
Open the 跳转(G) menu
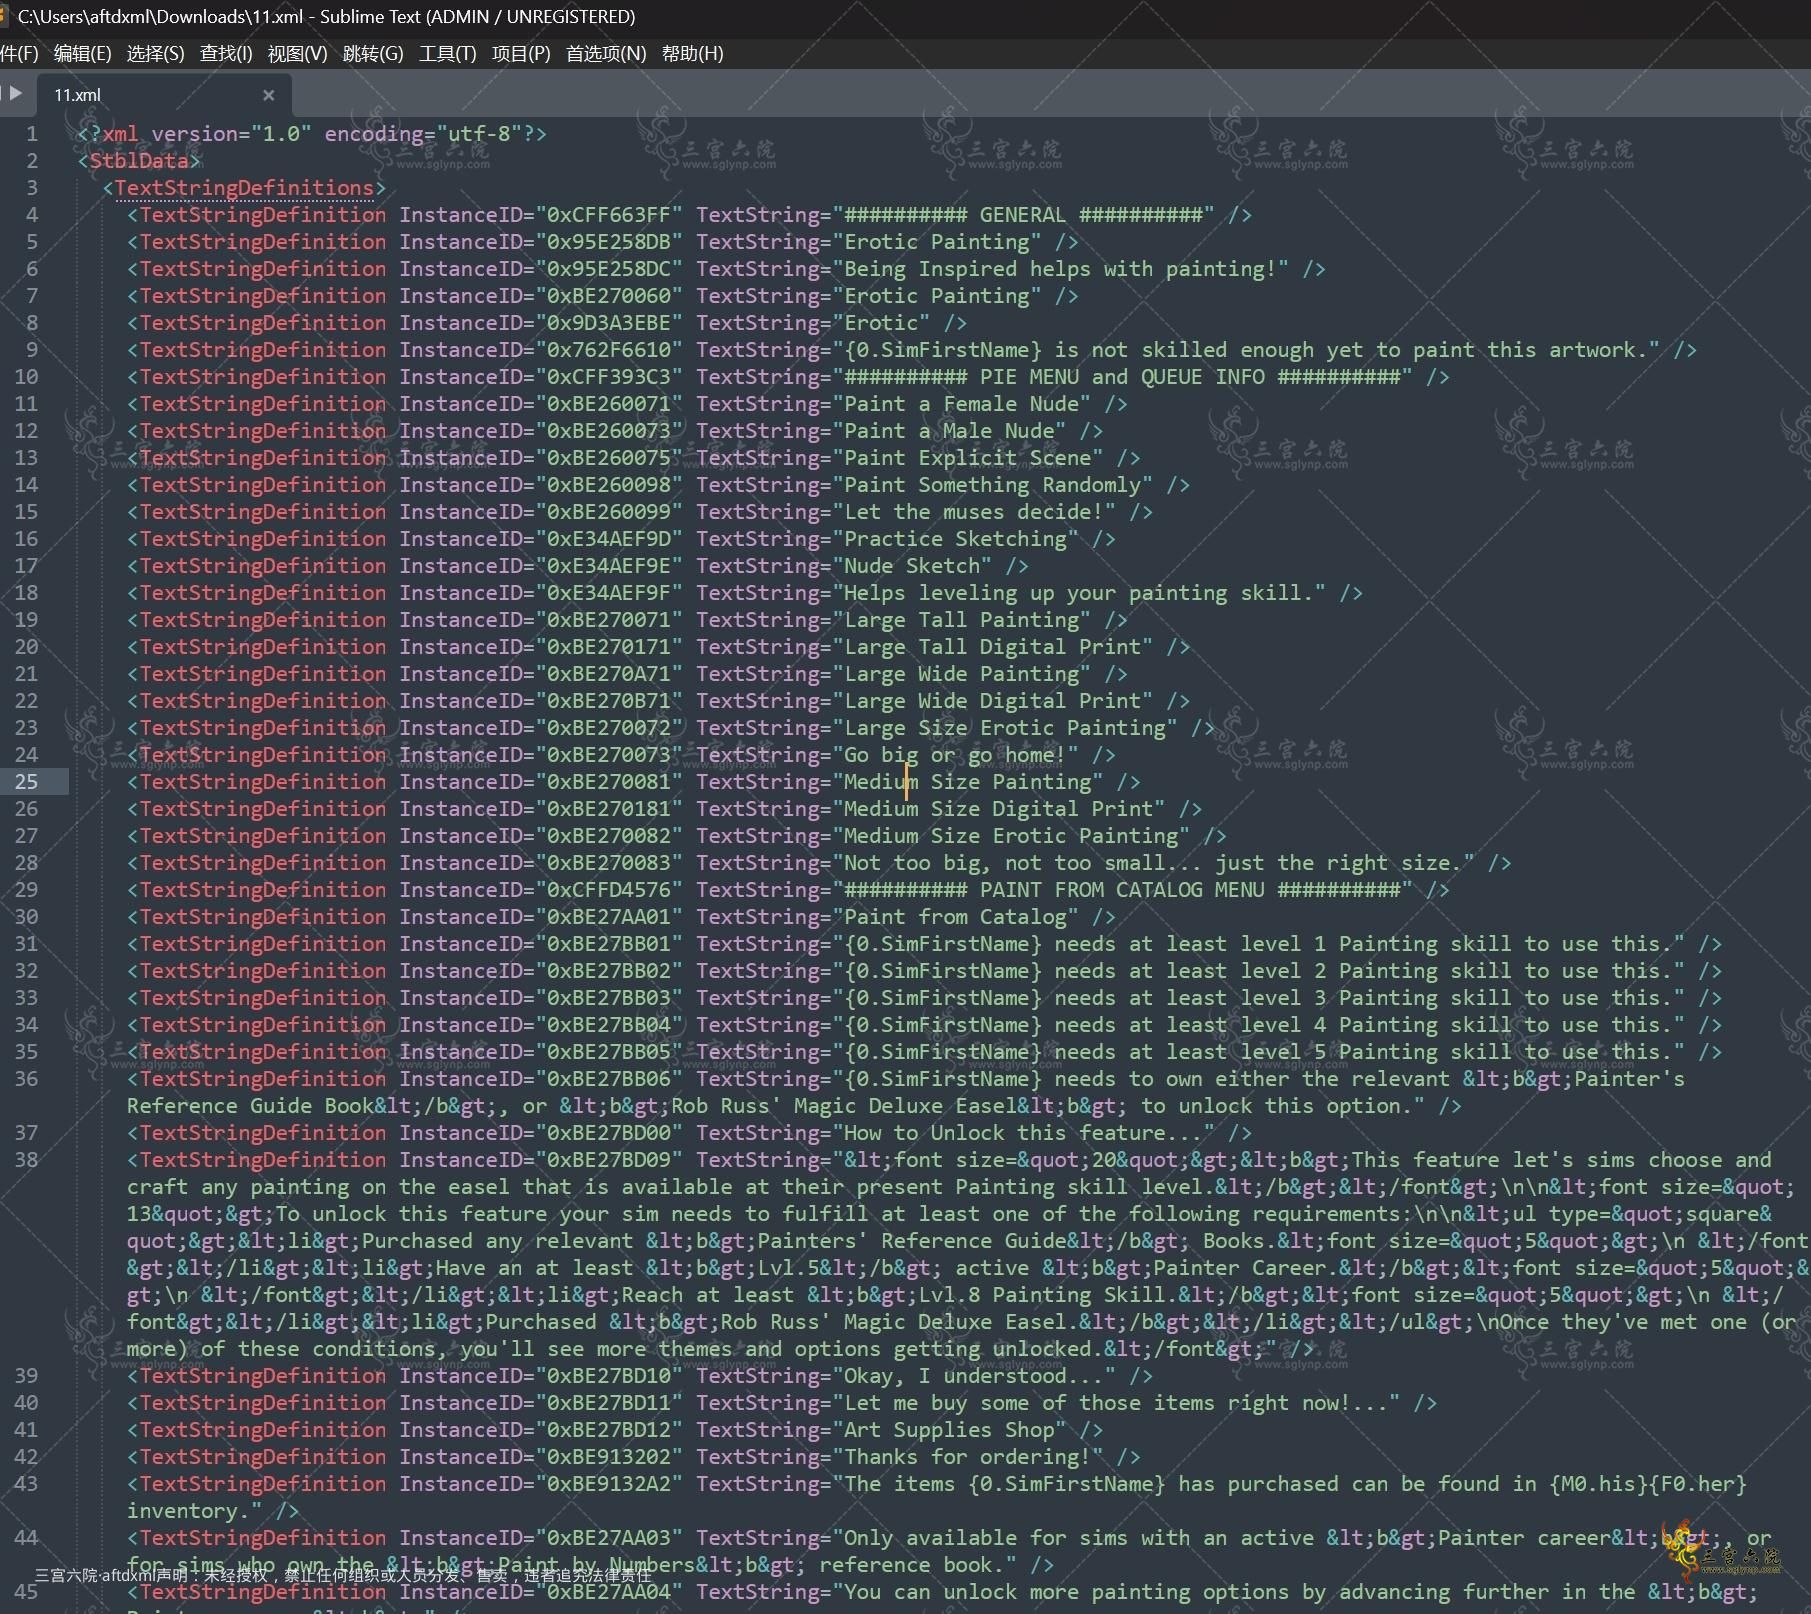pos(373,54)
